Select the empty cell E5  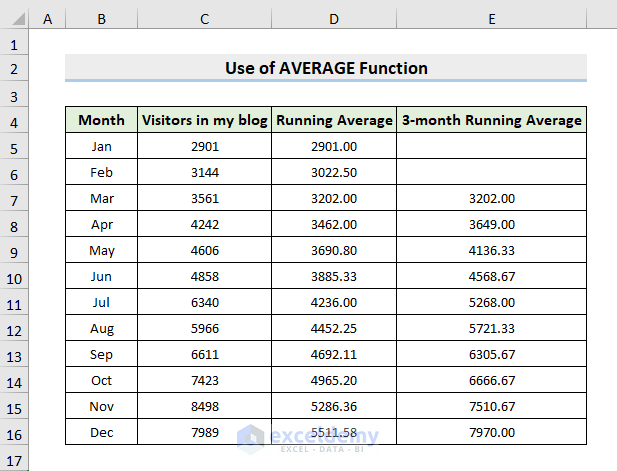491,146
